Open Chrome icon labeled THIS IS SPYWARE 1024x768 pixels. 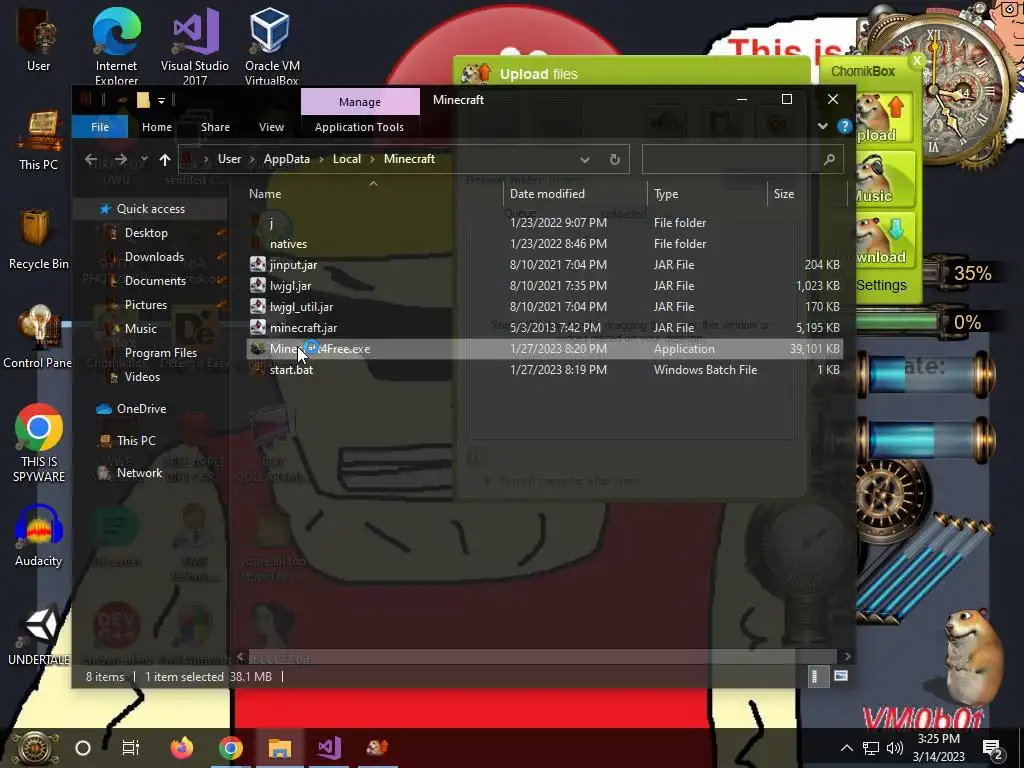click(x=39, y=443)
